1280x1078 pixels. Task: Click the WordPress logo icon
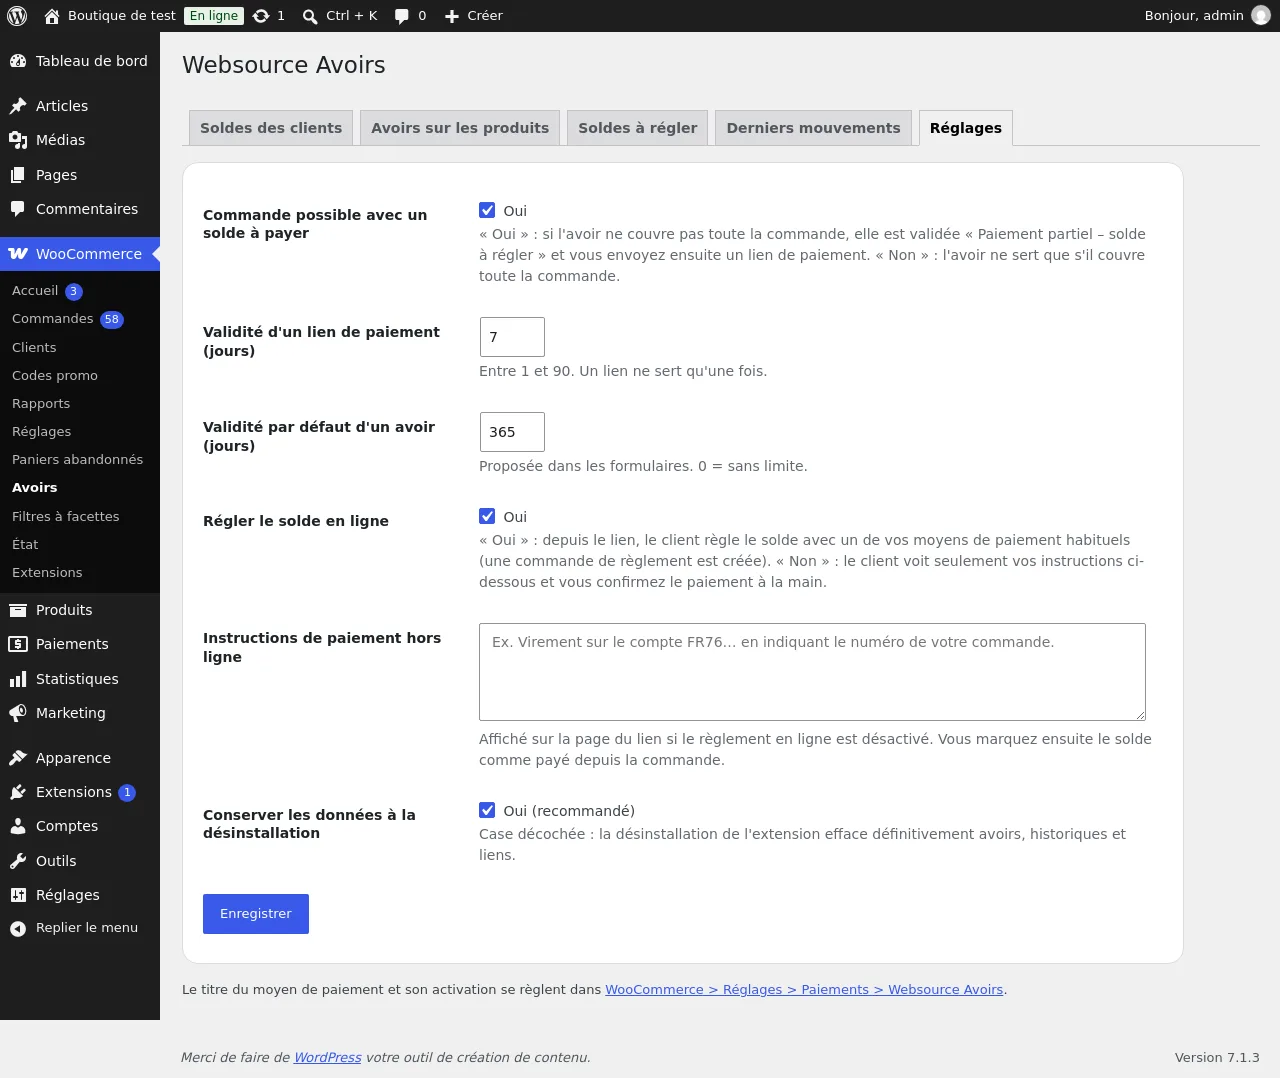click(17, 16)
